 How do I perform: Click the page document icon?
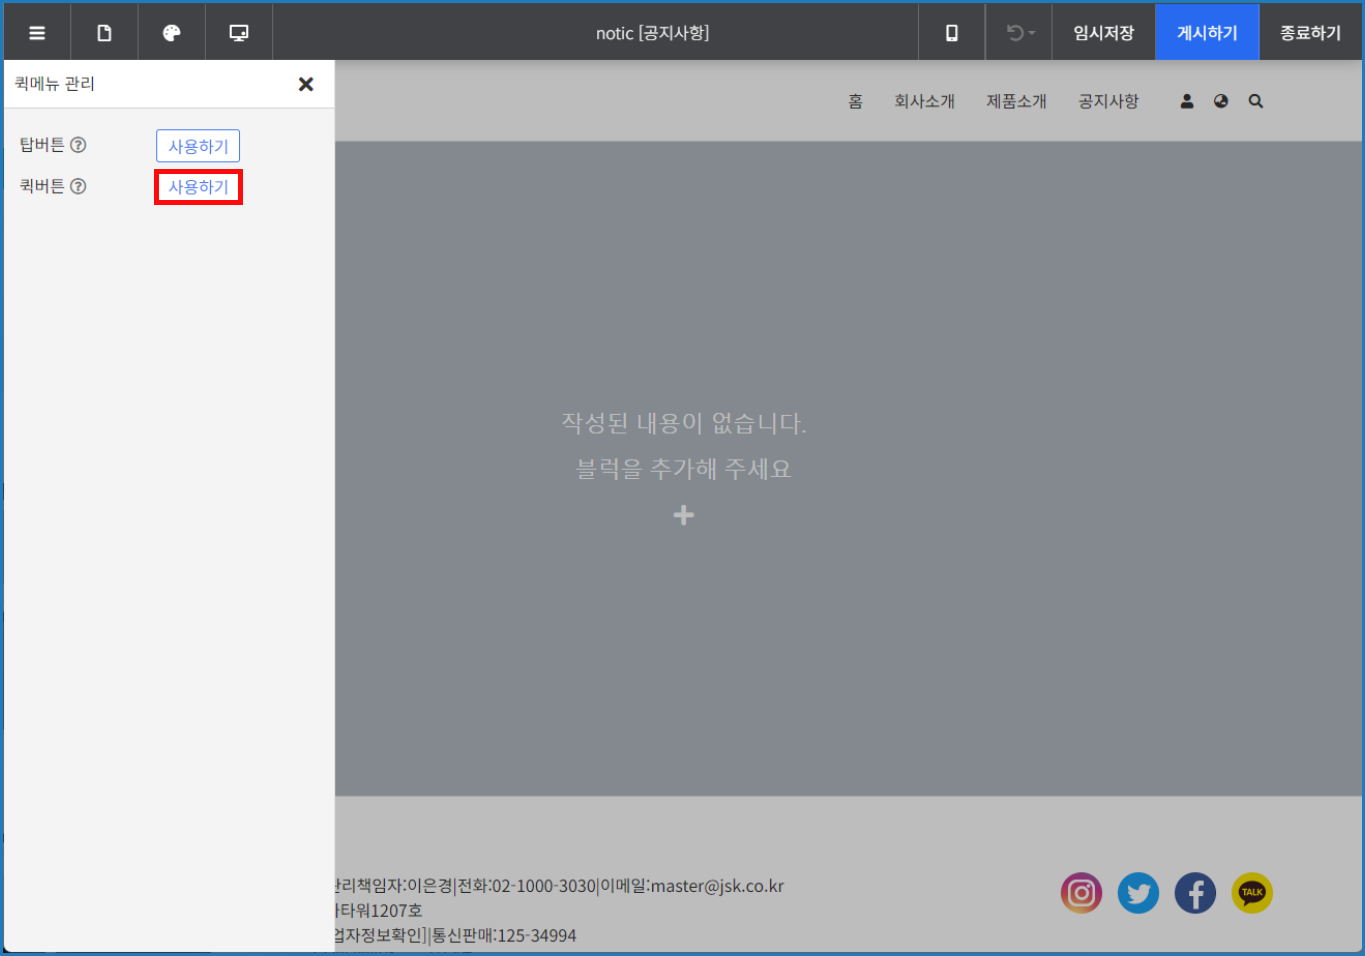104,33
